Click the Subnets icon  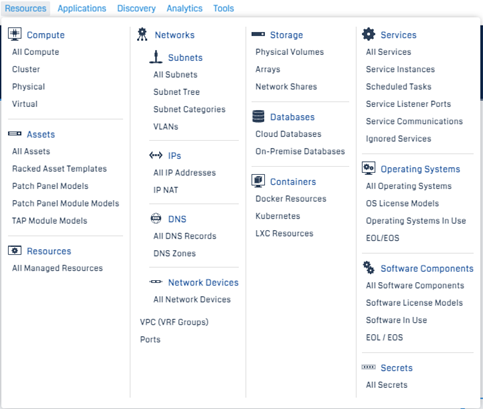(x=156, y=57)
